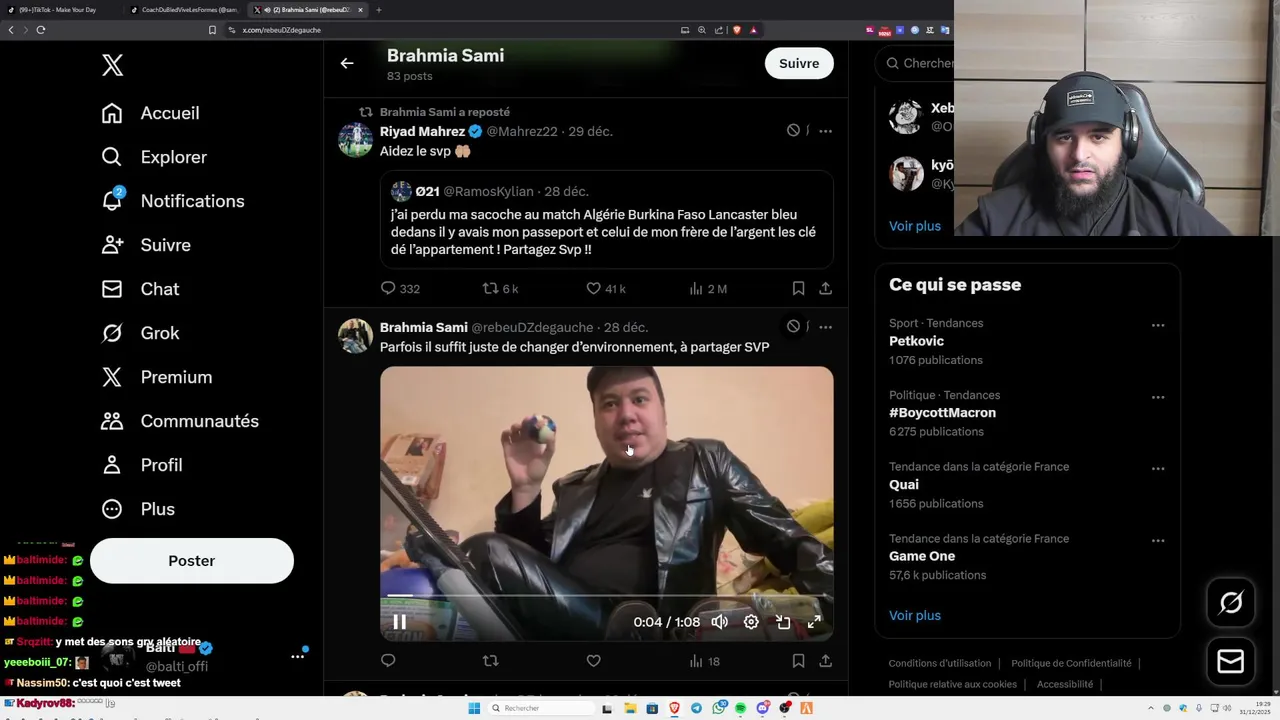Reply to the Brahmia Sami video post
This screenshot has width=1280, height=720.
click(388, 660)
